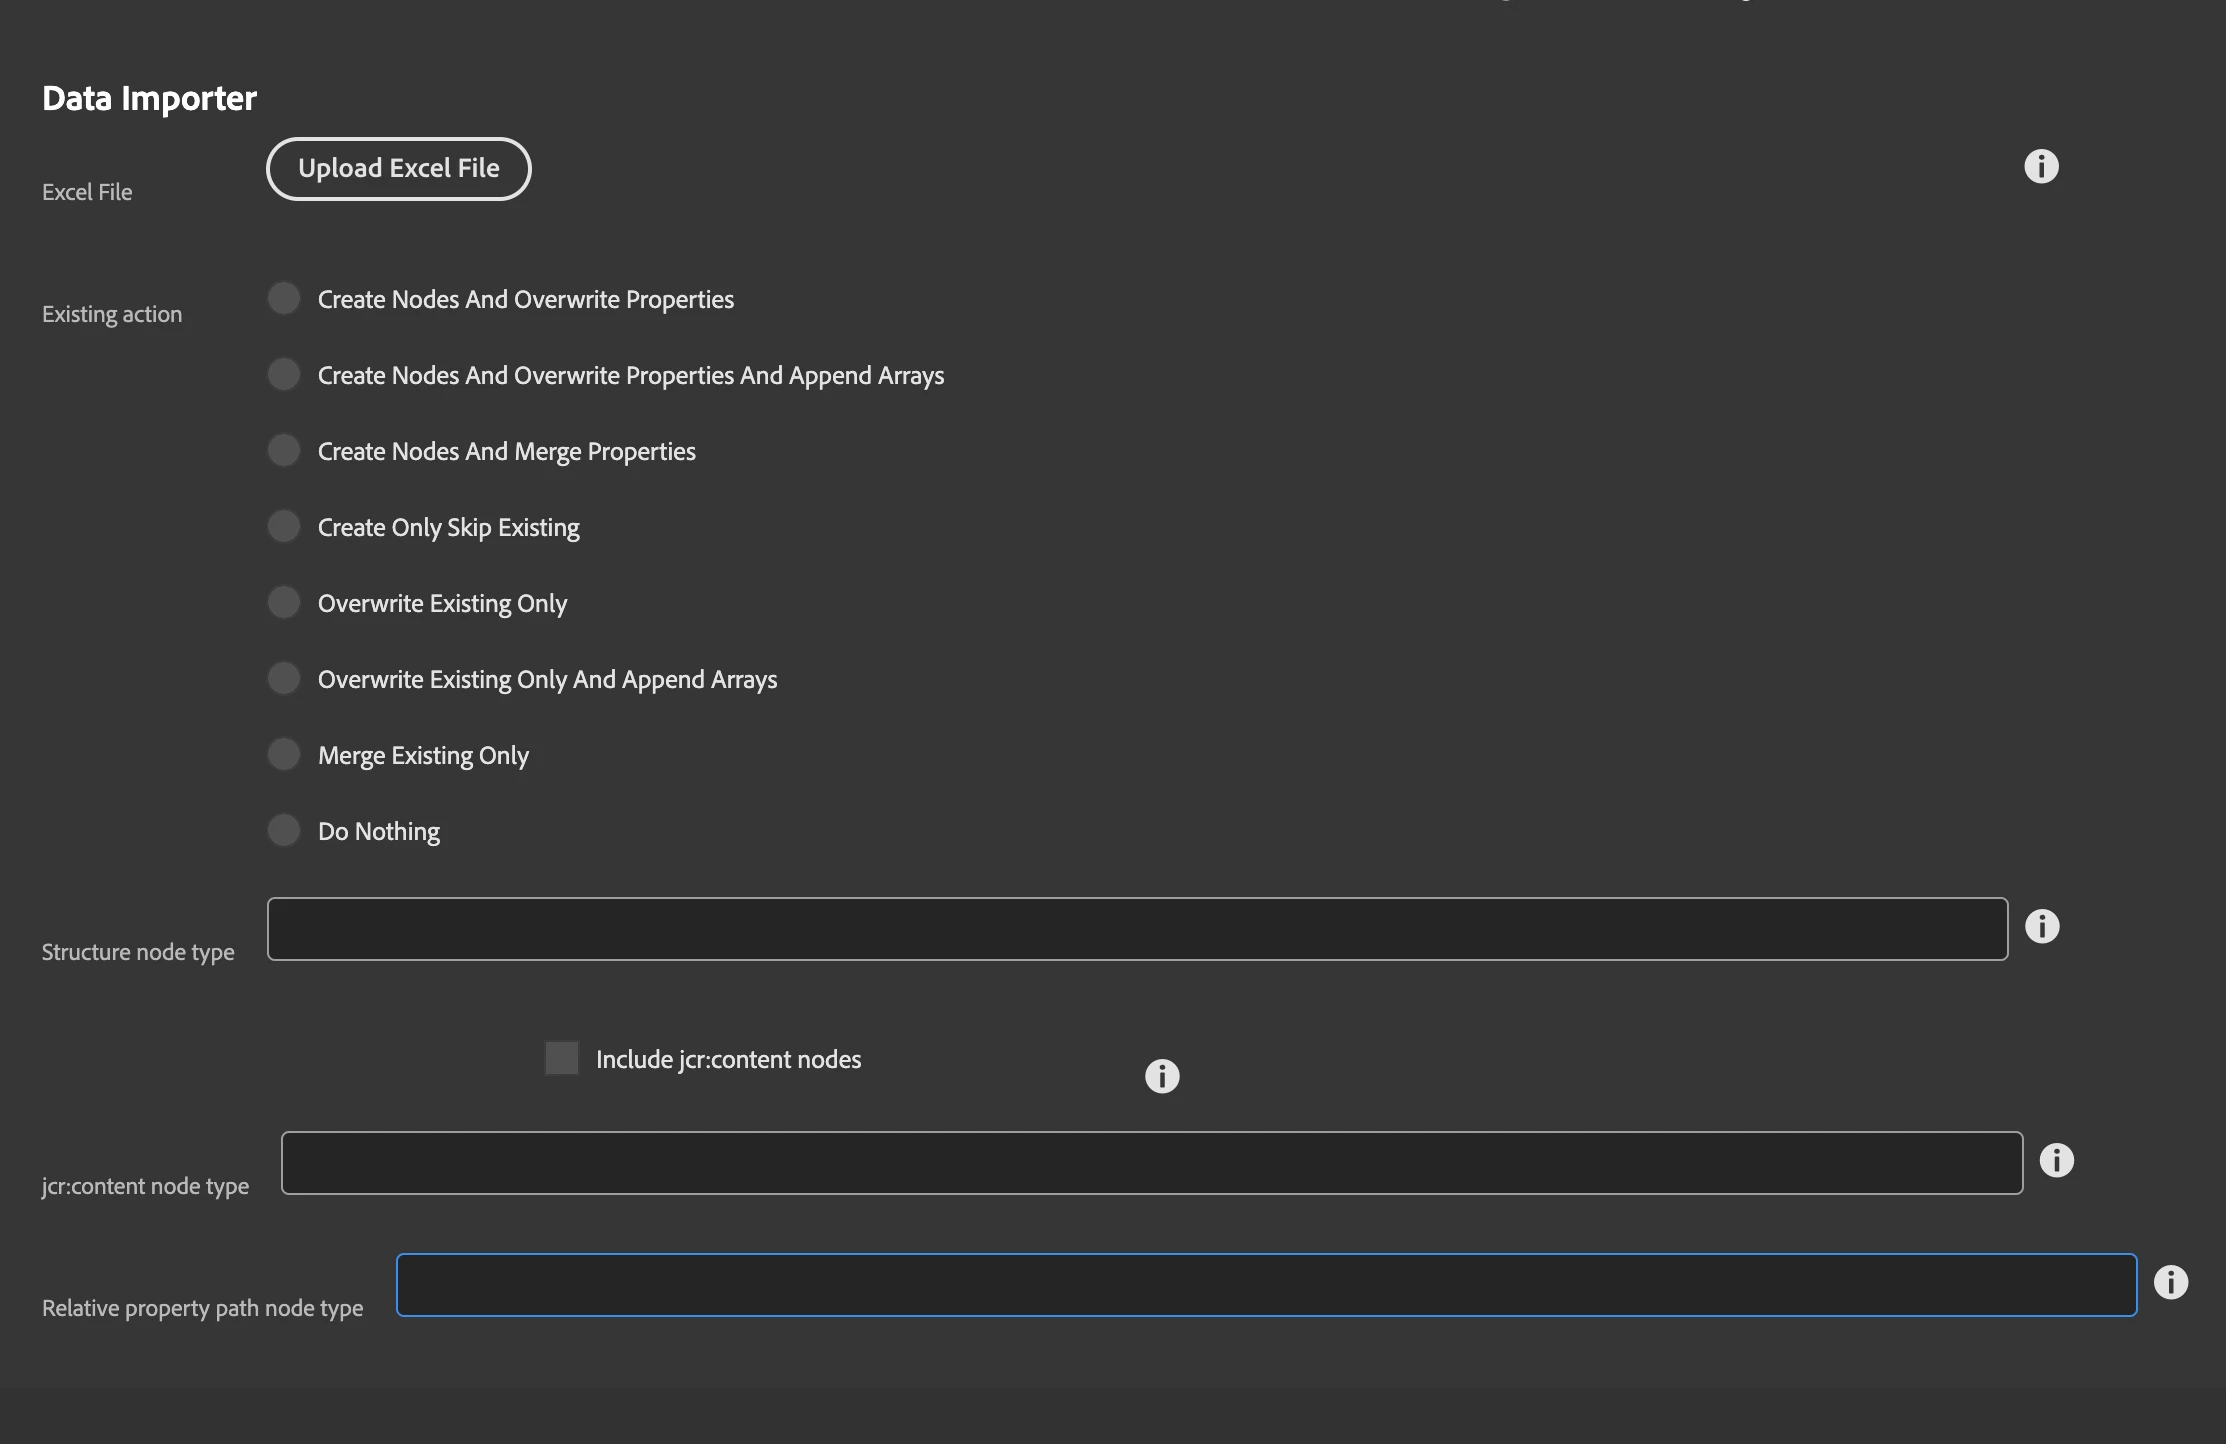The width and height of the screenshot is (2226, 1444).
Task: Click info icon for Relative property path
Action: pos(2170,1282)
